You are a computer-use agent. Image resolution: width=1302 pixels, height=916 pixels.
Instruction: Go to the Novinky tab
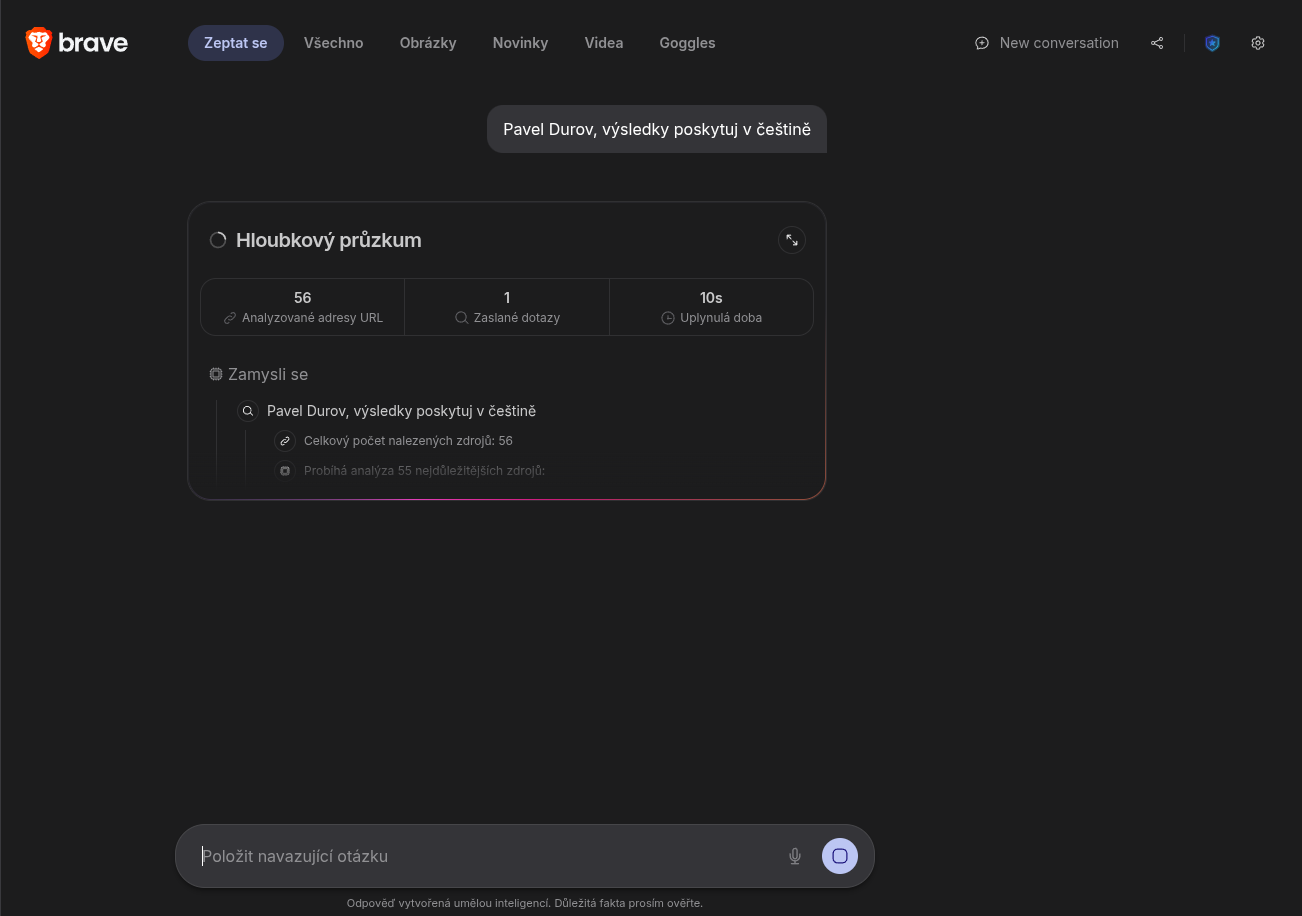tap(520, 43)
